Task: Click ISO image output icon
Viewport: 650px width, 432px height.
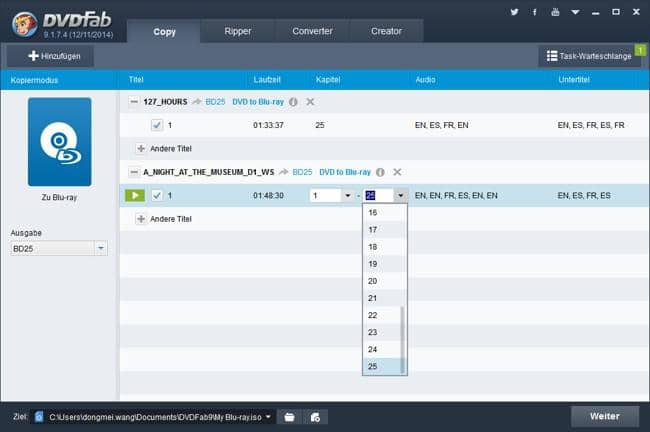Action: [313, 416]
